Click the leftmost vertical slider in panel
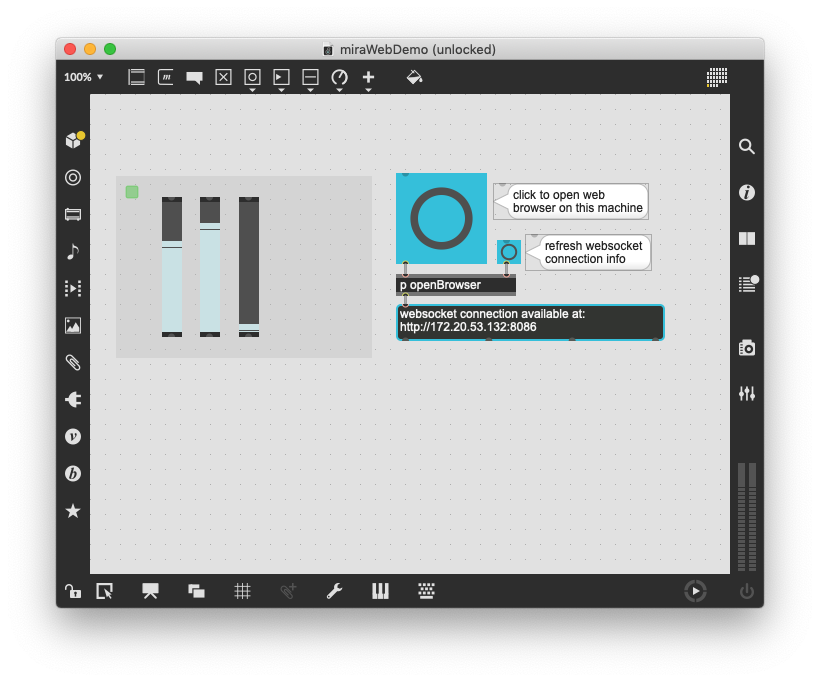 pyautogui.click(x=172, y=267)
